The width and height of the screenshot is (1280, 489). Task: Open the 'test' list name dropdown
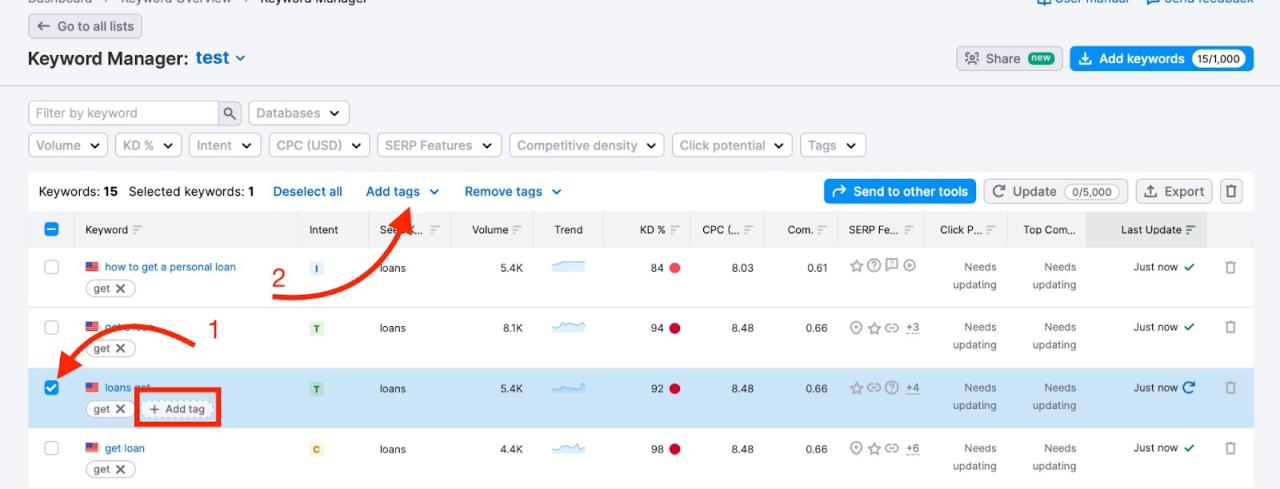221,58
